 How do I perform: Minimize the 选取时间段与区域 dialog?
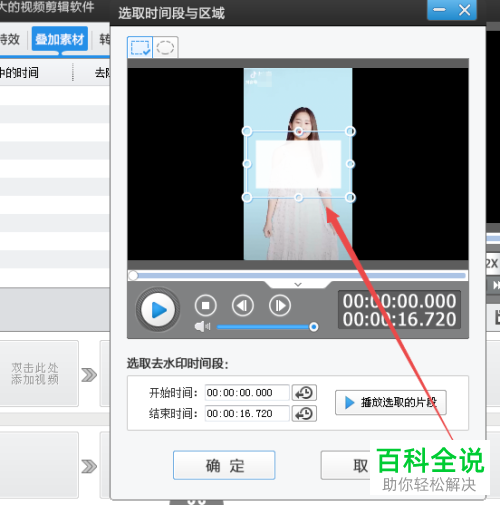click(x=439, y=10)
